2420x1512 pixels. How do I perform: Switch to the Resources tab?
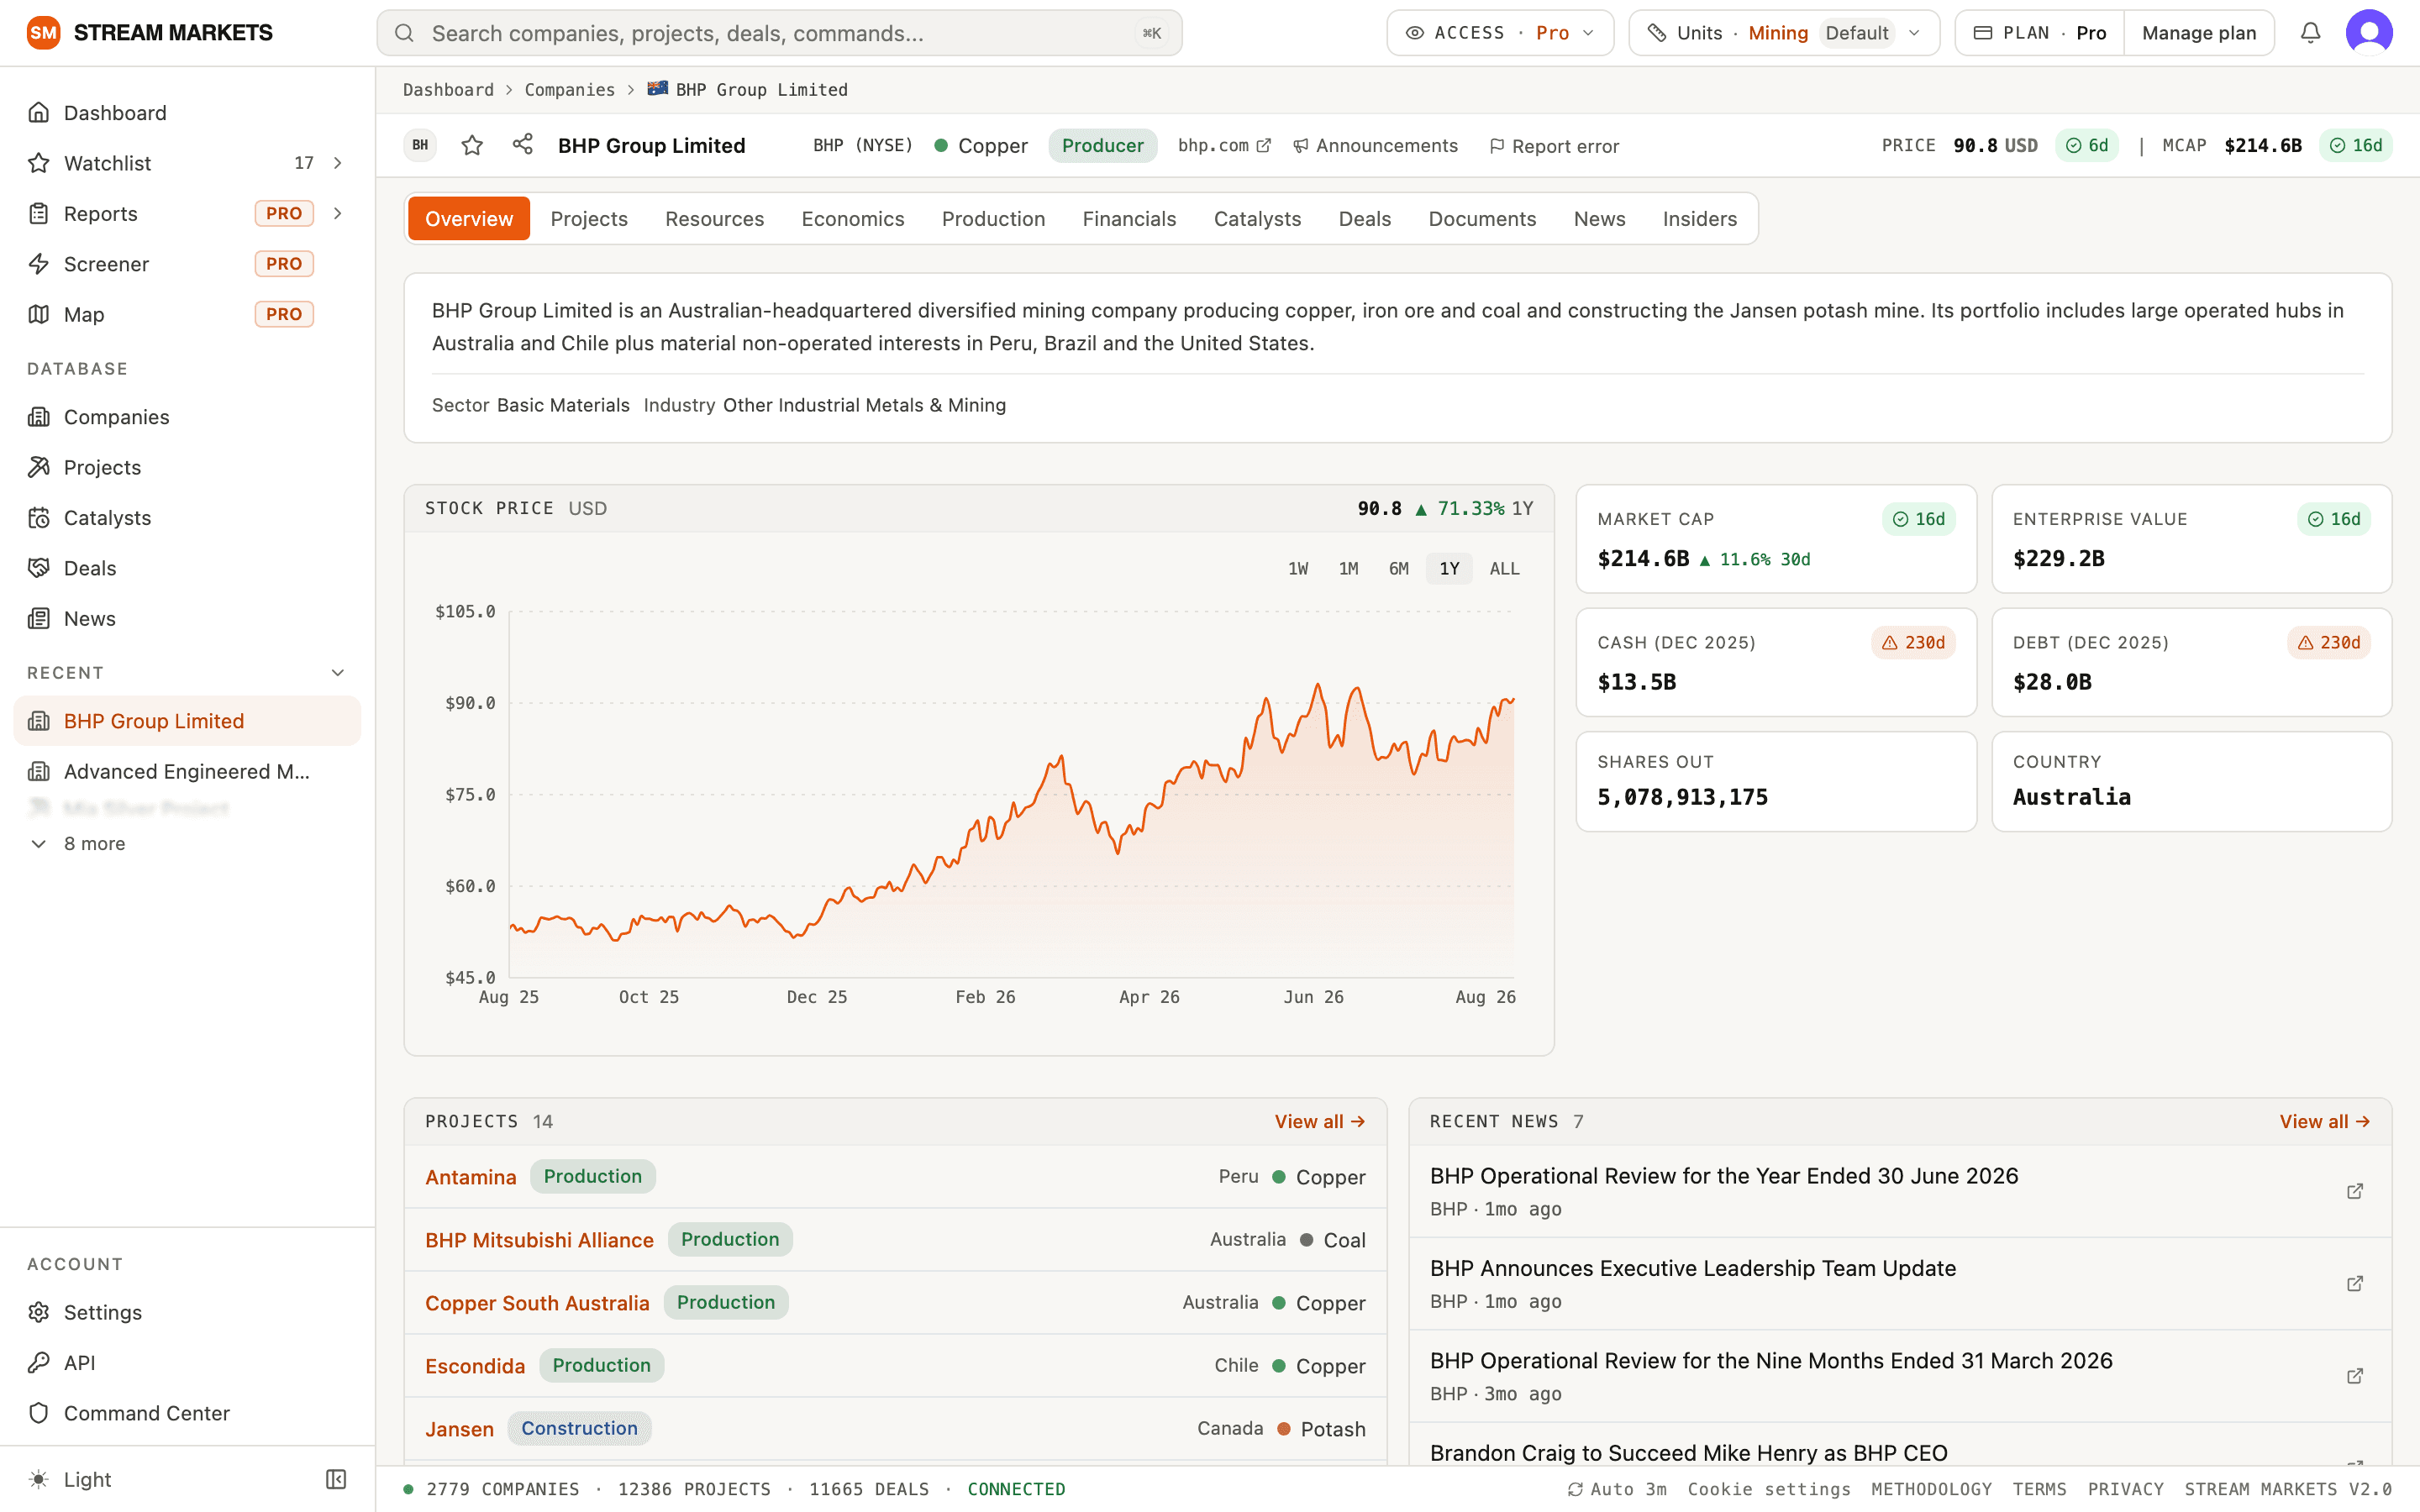point(714,219)
